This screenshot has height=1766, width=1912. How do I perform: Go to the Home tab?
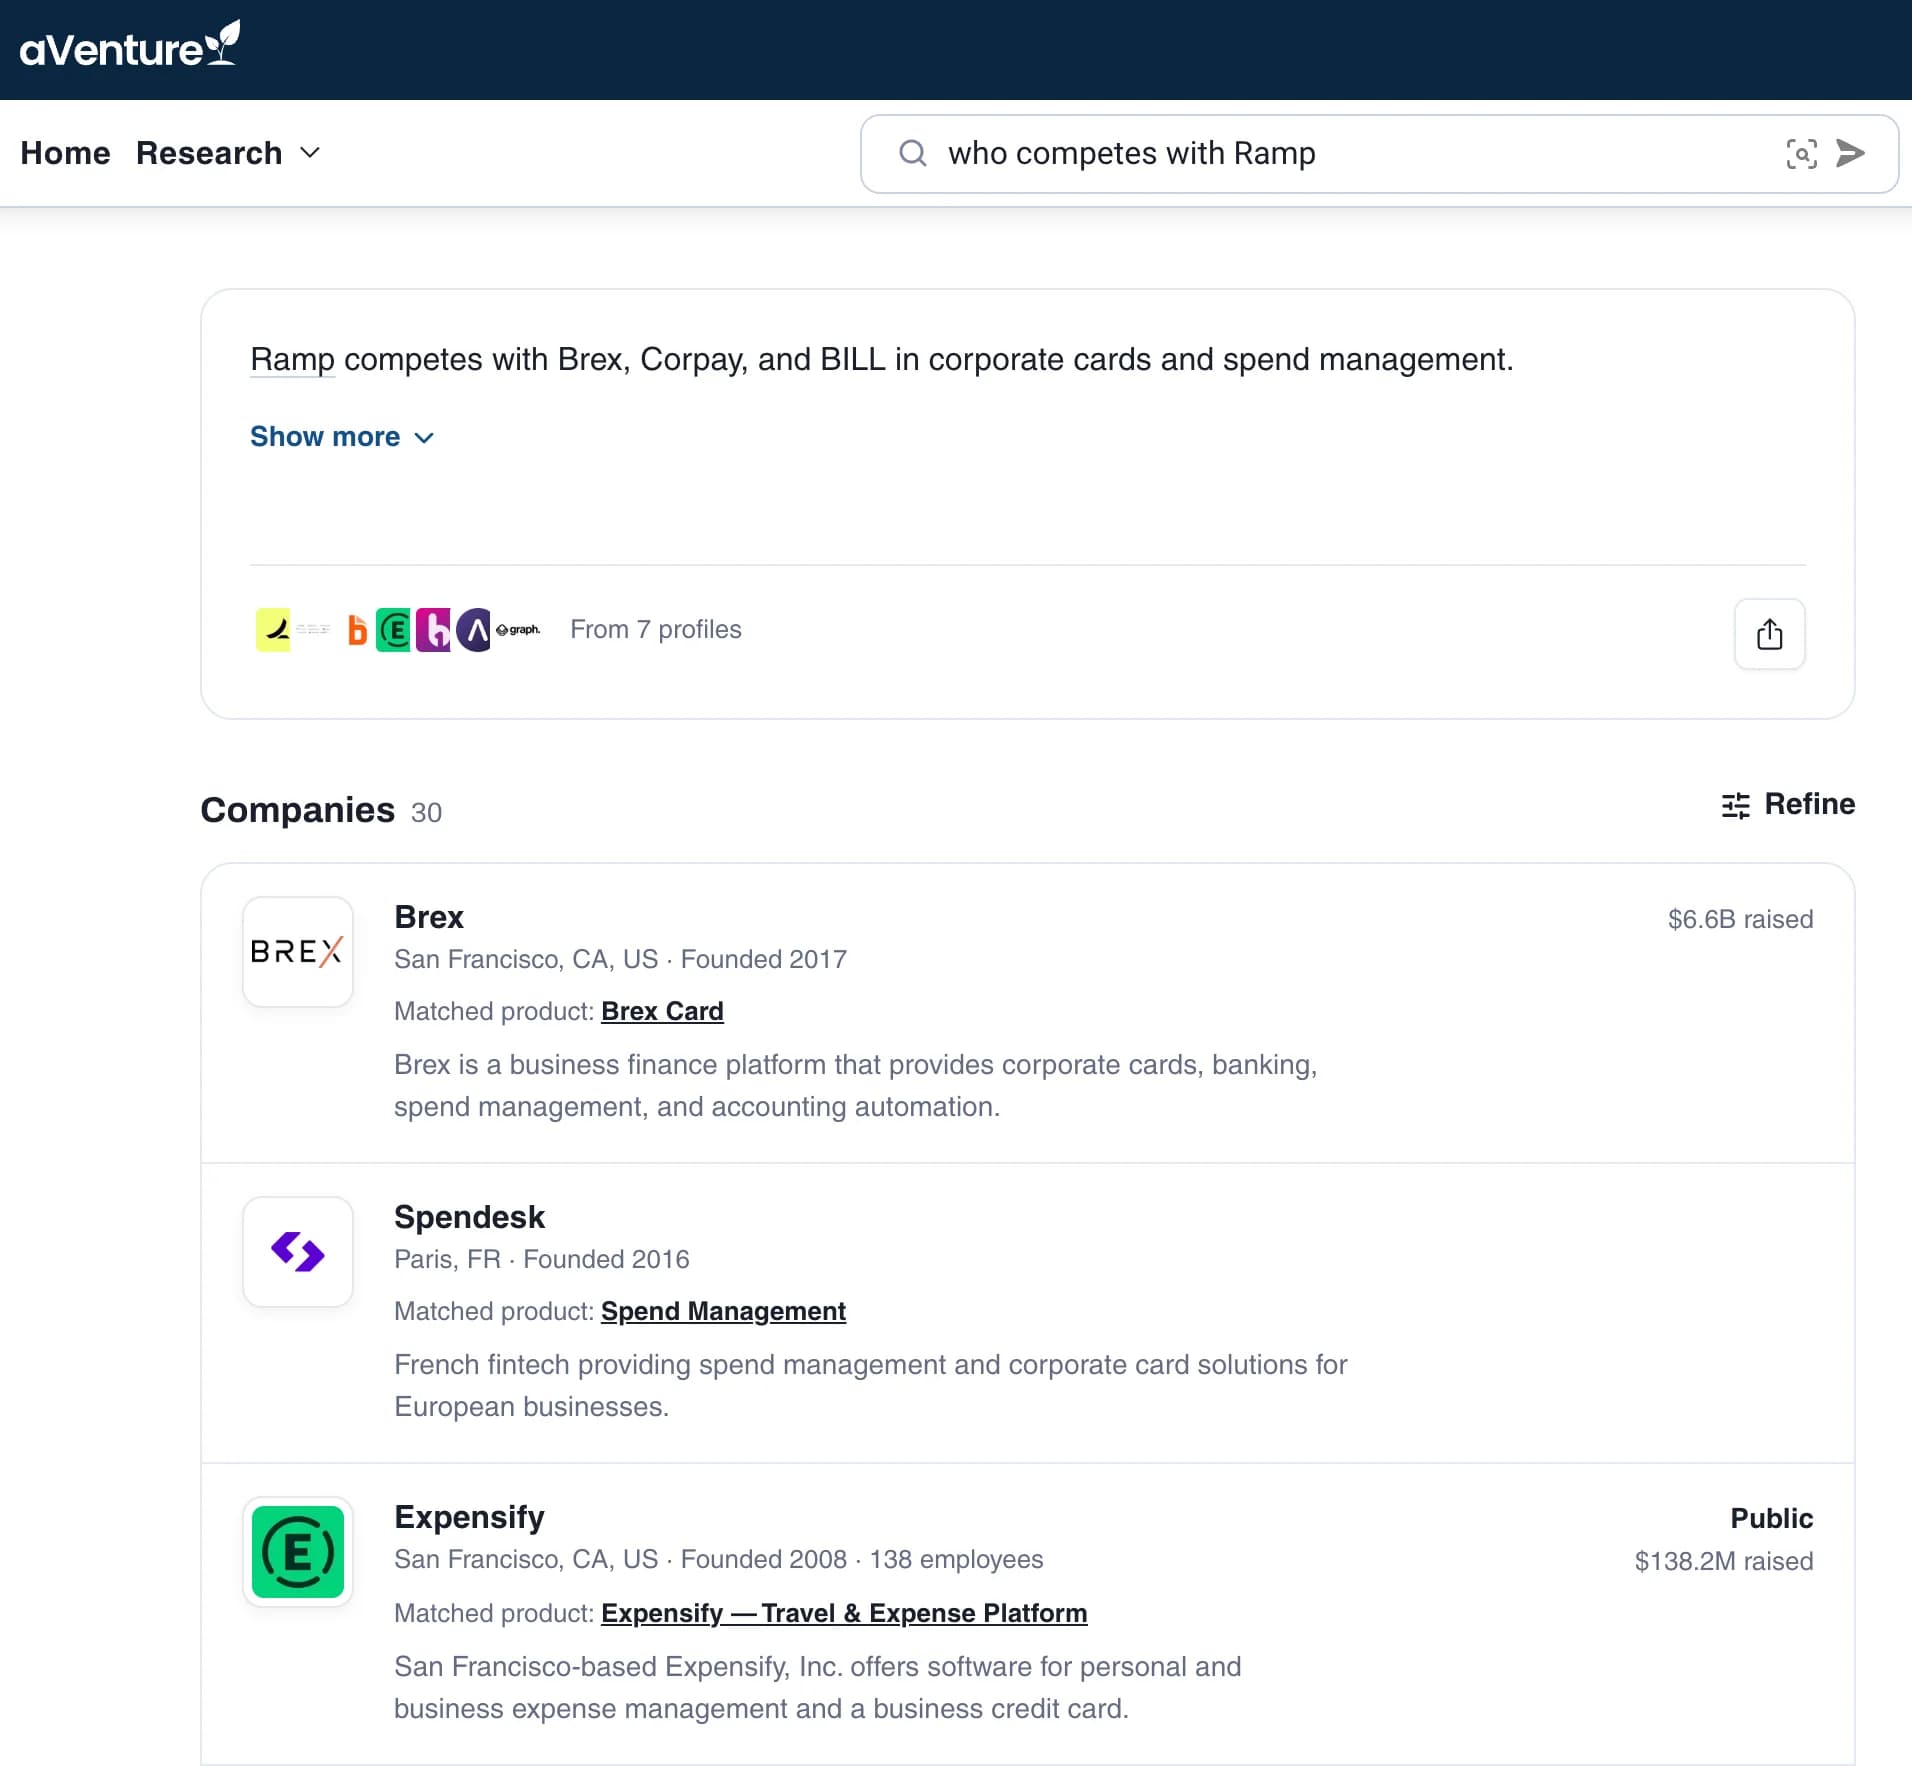click(65, 153)
